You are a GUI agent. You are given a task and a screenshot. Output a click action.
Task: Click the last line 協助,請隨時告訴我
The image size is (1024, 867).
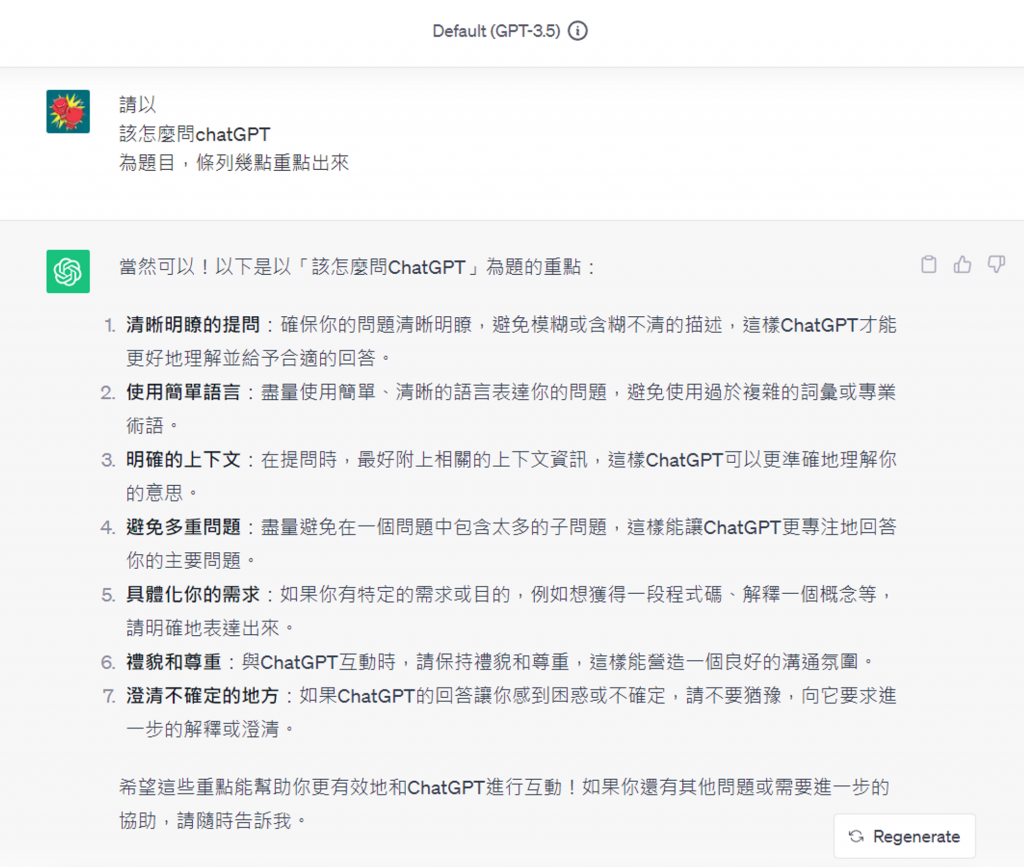213,821
